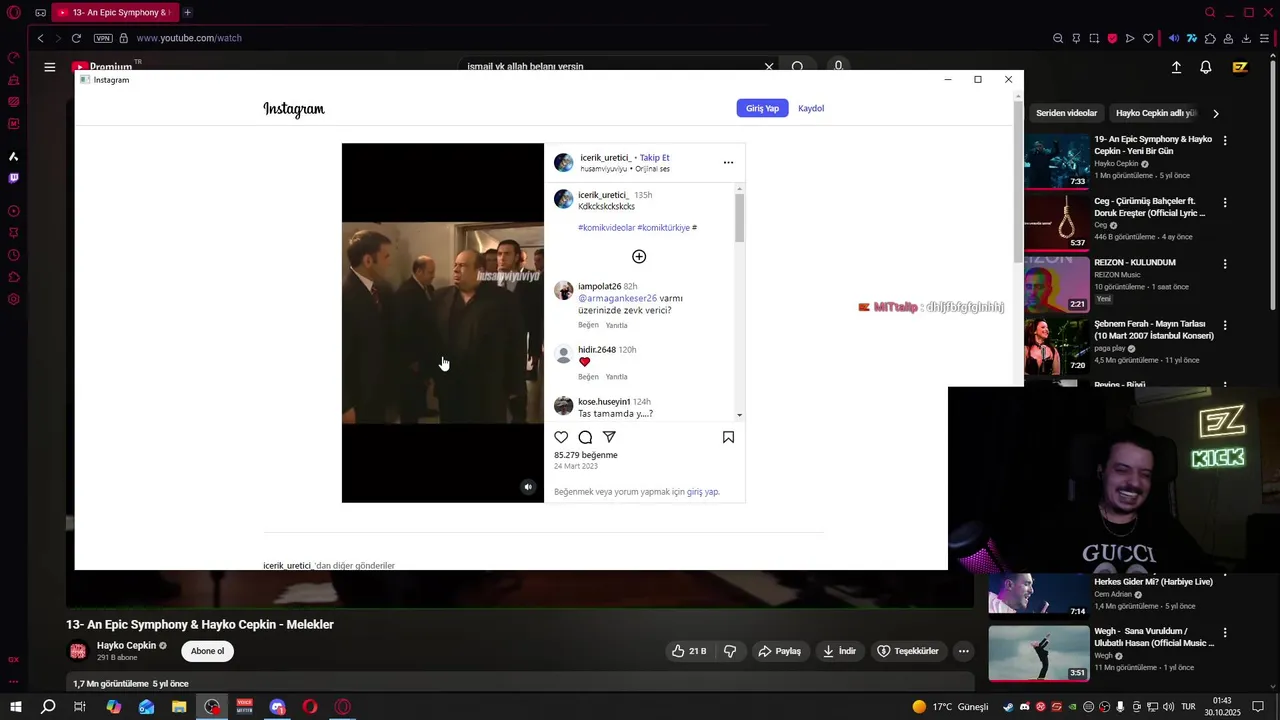Open more actions dots beside Teşekkürler
Image resolution: width=1280 pixels, height=720 pixels.
(963, 651)
